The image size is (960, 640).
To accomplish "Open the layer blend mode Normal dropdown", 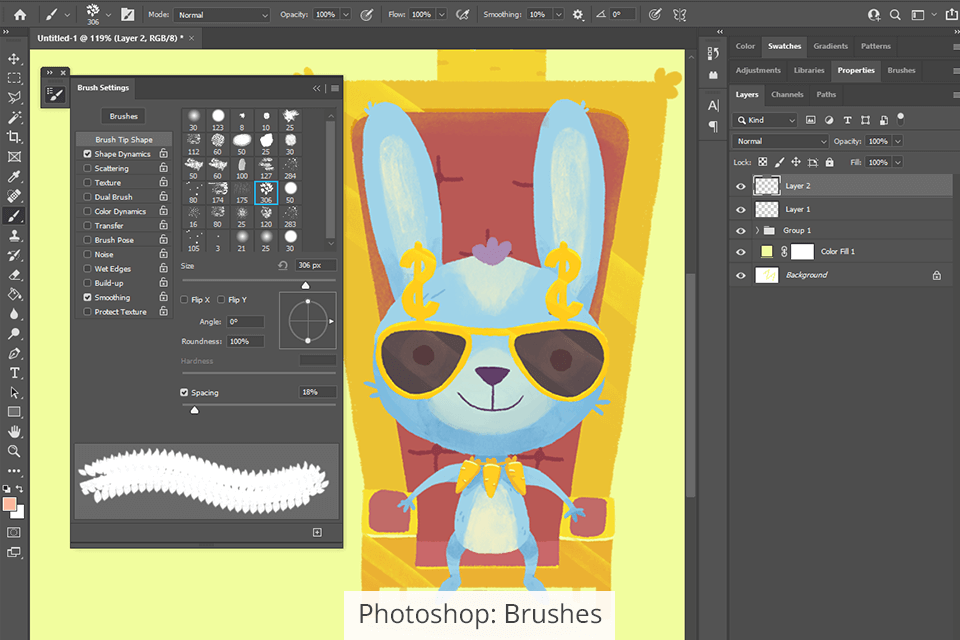I will pos(781,141).
